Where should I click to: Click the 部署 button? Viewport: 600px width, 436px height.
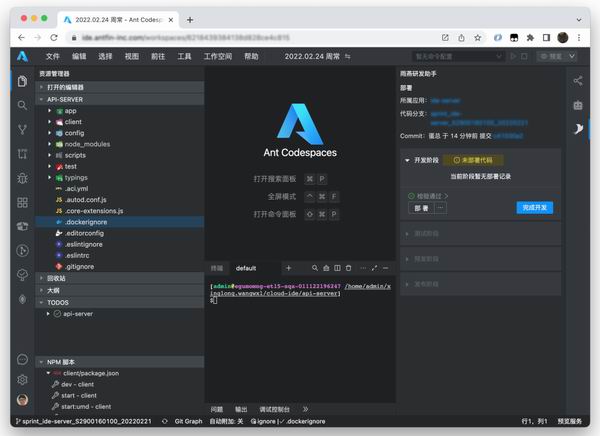tap(421, 208)
